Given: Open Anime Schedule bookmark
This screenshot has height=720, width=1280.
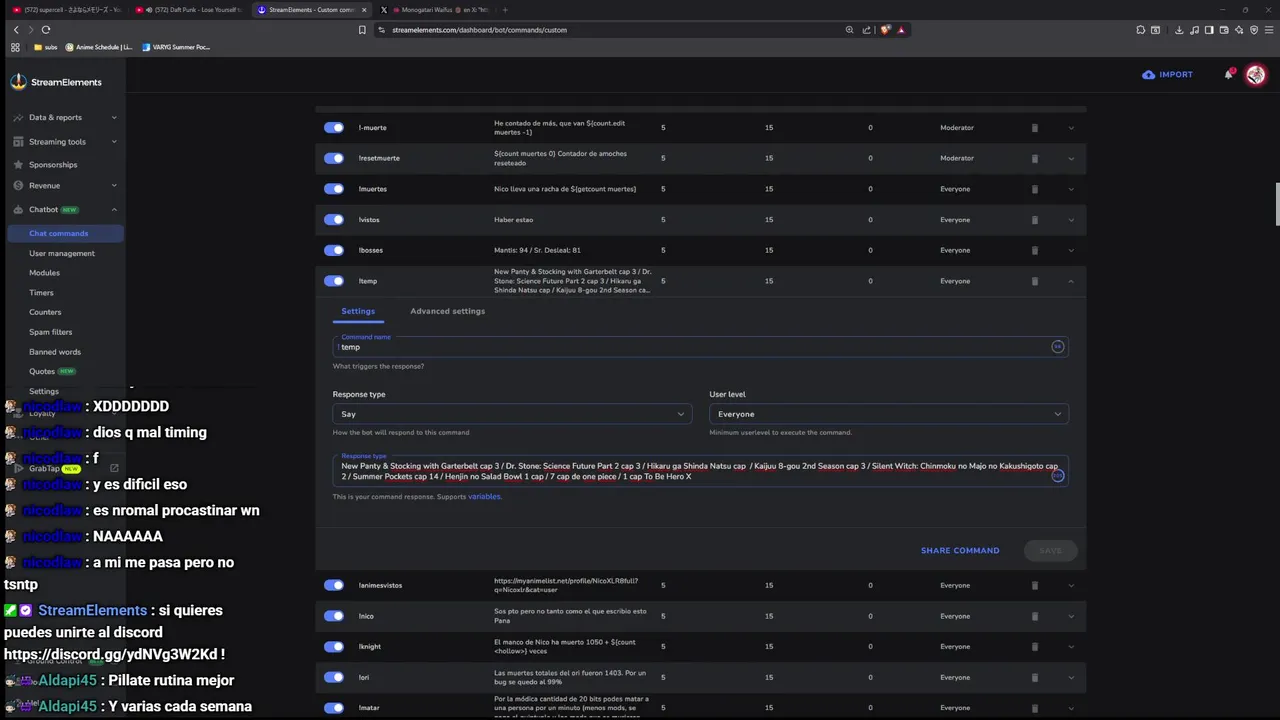Looking at the screenshot, I should point(99,47).
